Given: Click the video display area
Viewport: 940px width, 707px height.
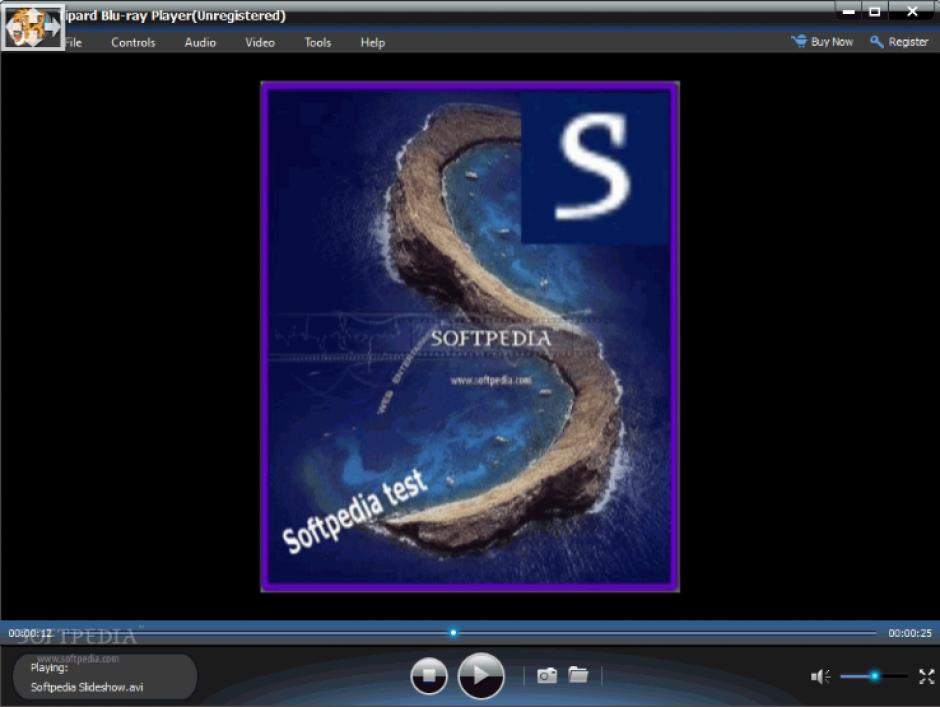Looking at the screenshot, I should 470,336.
